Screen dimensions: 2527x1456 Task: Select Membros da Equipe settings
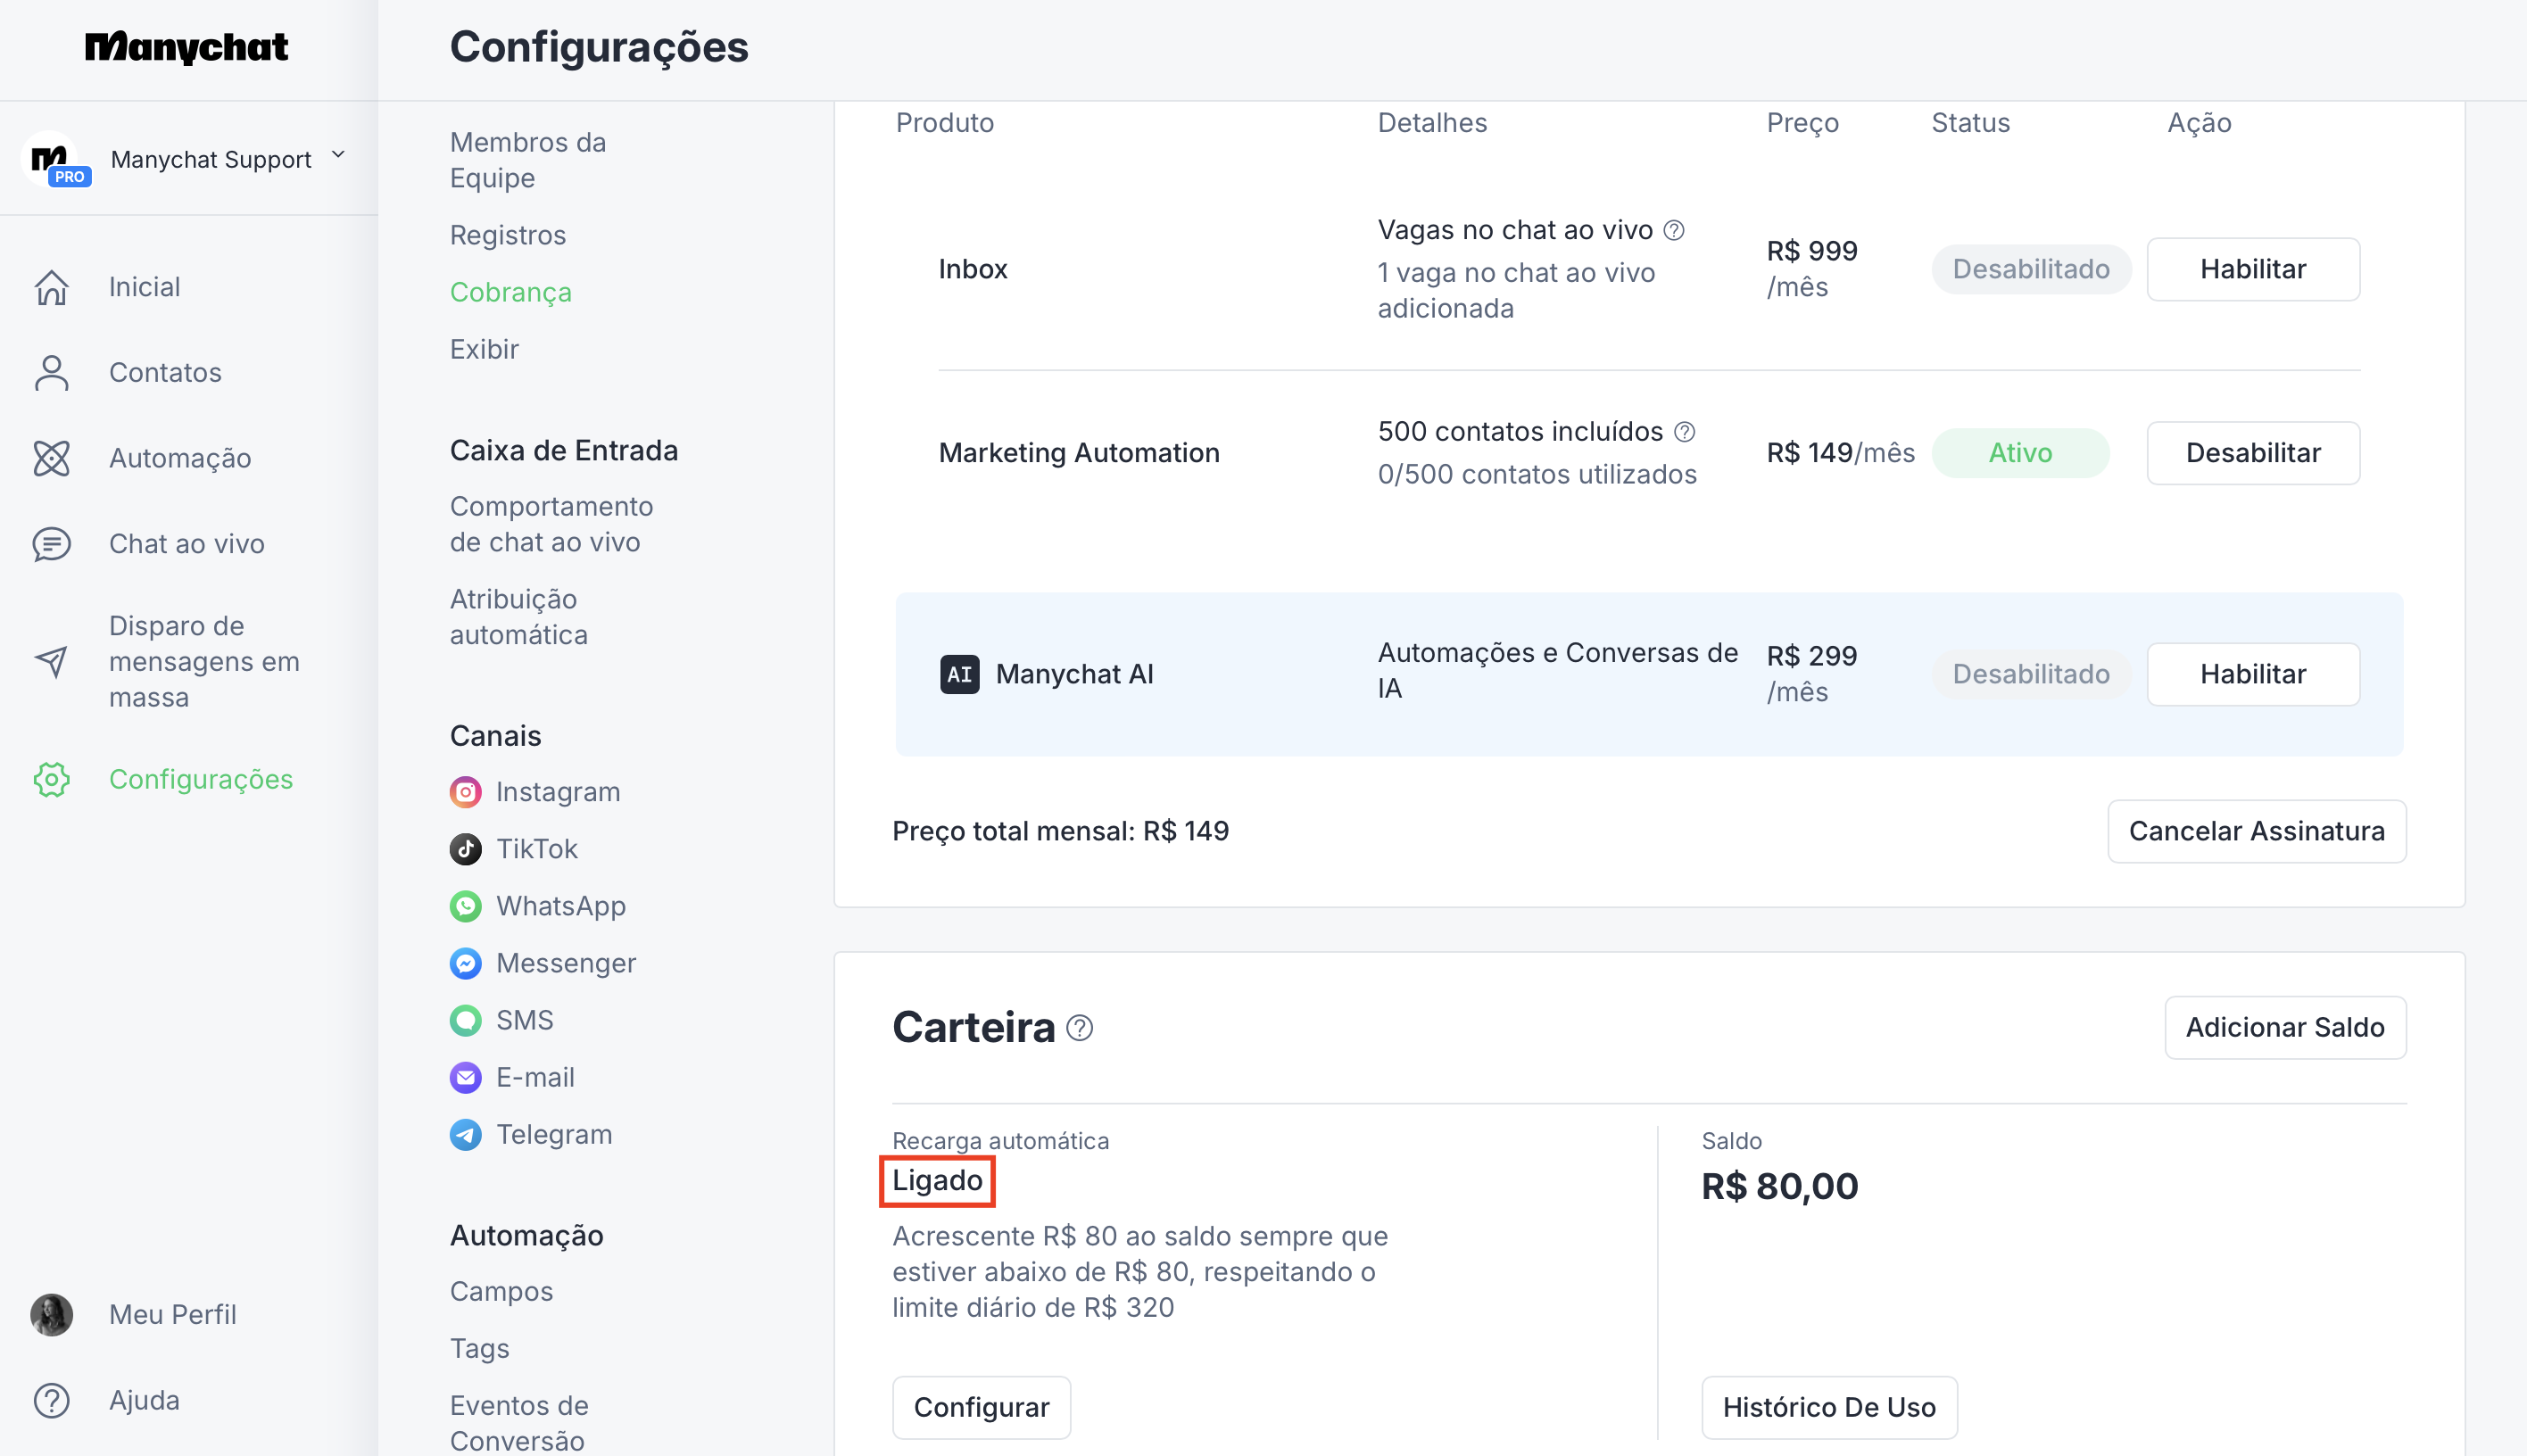pos(528,160)
